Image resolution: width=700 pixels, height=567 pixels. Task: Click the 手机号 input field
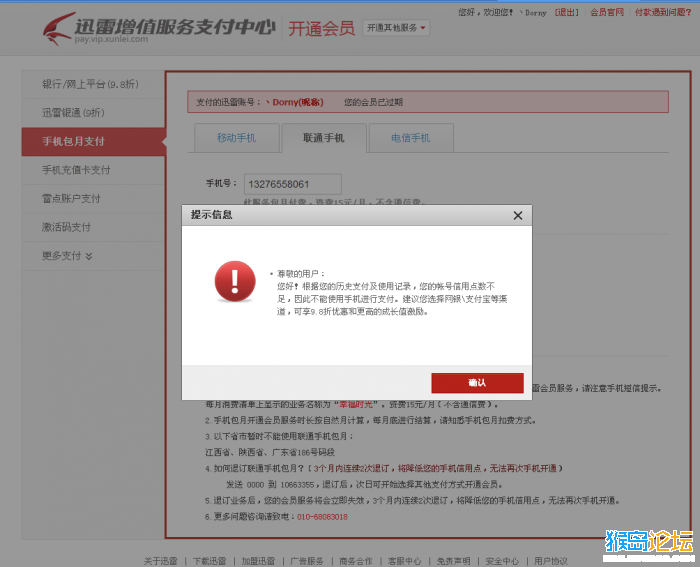click(293, 184)
